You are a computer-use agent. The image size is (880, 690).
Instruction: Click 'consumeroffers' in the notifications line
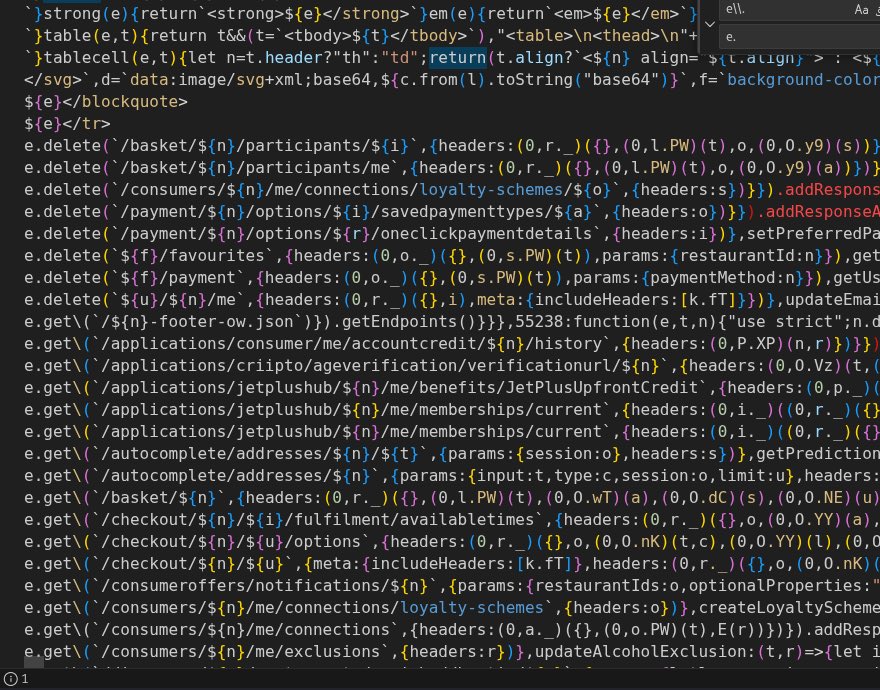coord(177,586)
